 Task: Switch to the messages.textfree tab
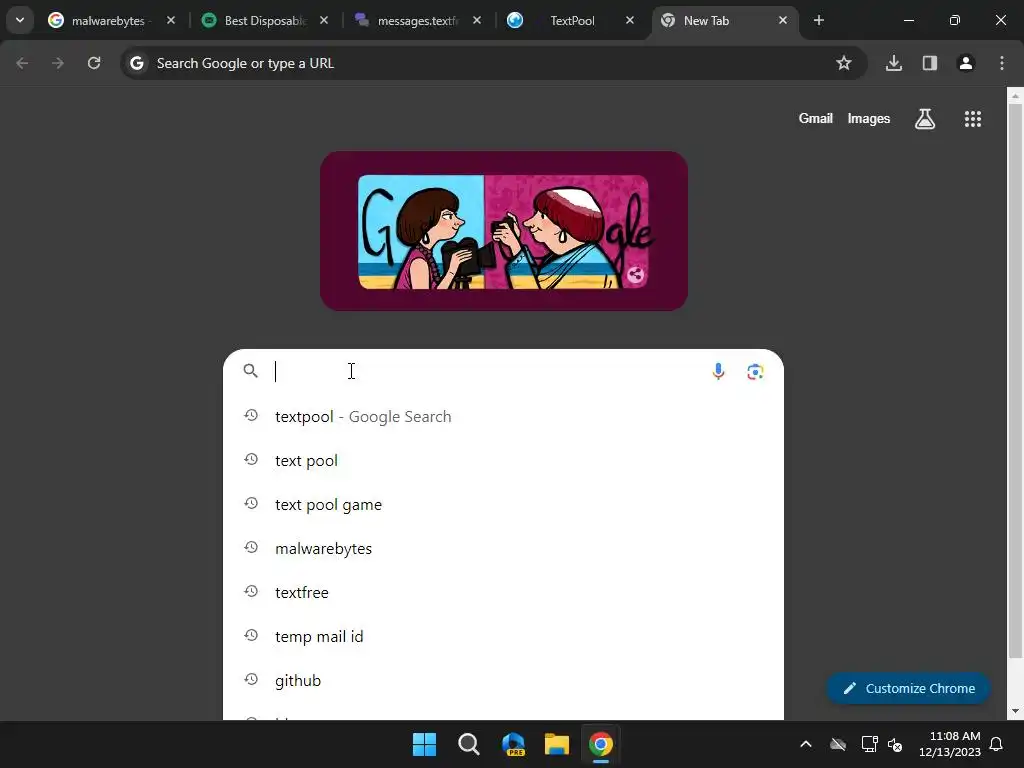418,20
